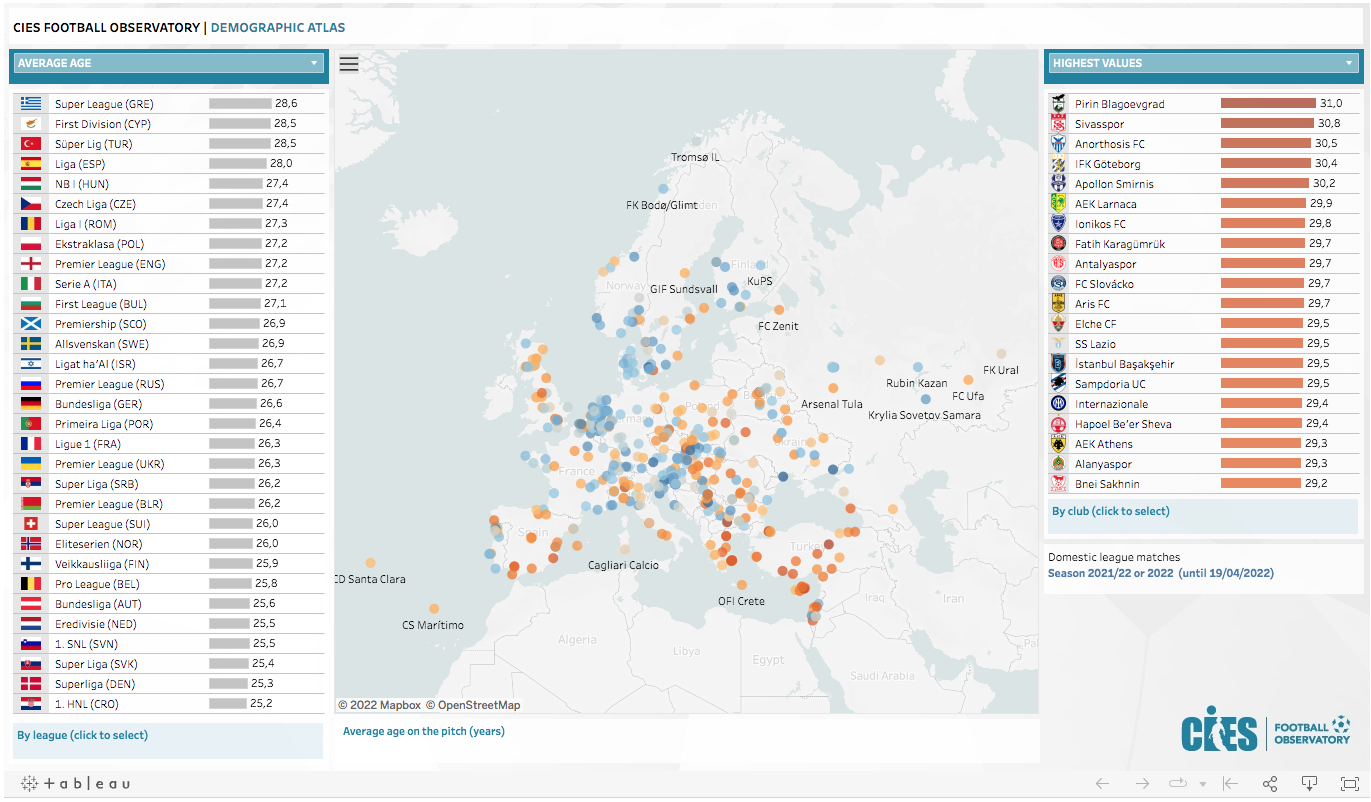Click the Germany flag beside Bundesliga (GER)
This screenshot has width=1371, height=802.
pos(32,404)
